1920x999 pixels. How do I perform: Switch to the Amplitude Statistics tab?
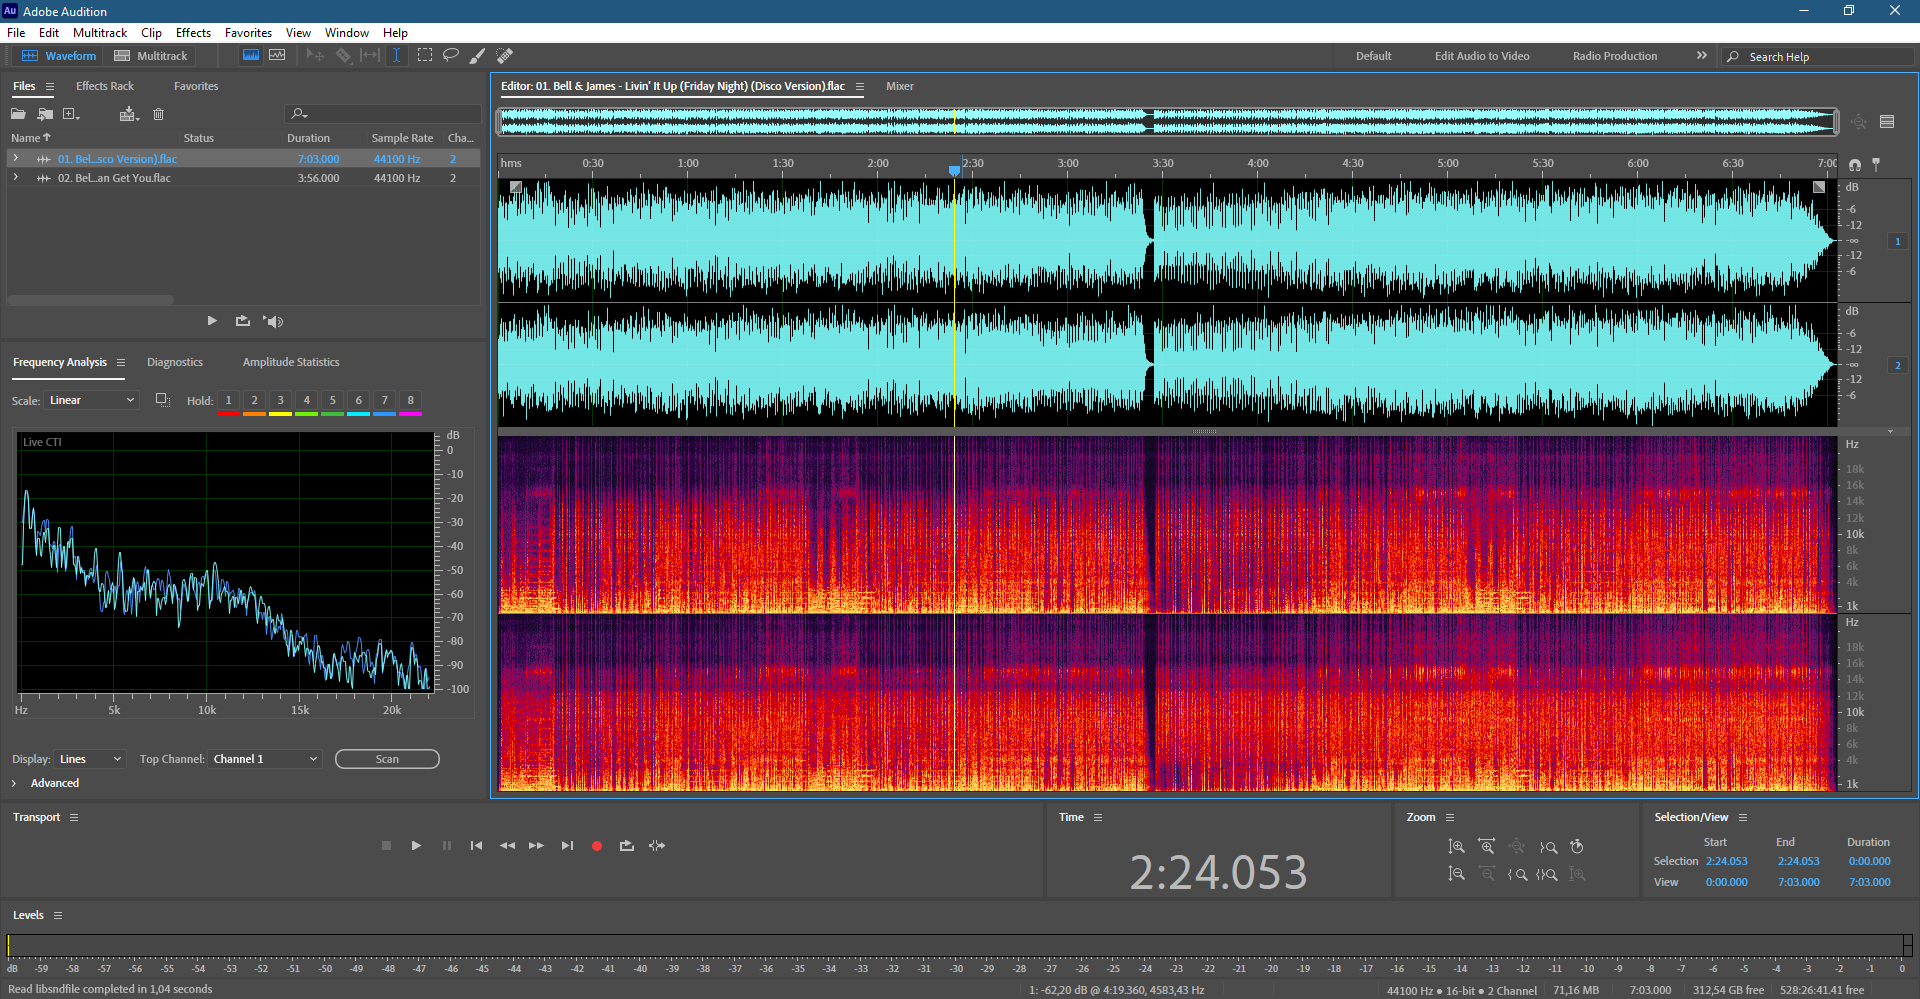(x=291, y=362)
